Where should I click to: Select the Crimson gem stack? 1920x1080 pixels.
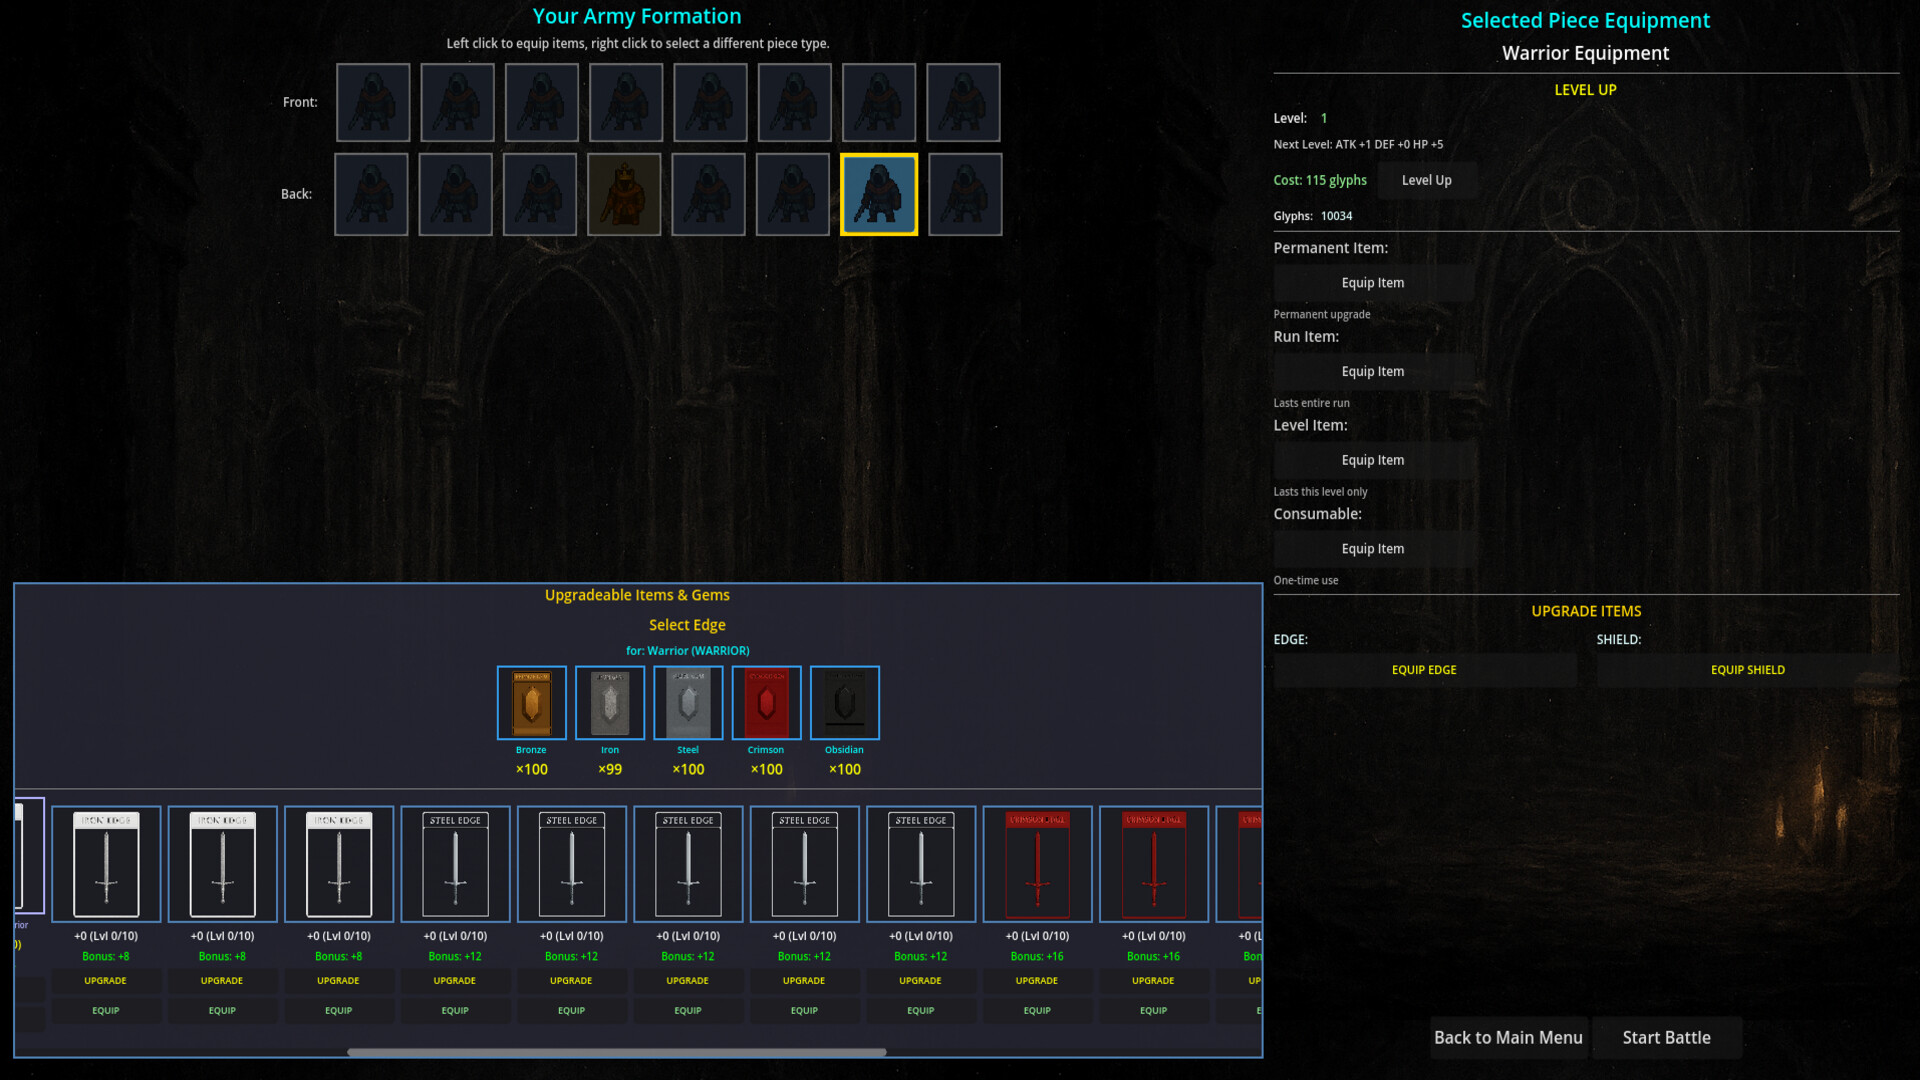766,702
